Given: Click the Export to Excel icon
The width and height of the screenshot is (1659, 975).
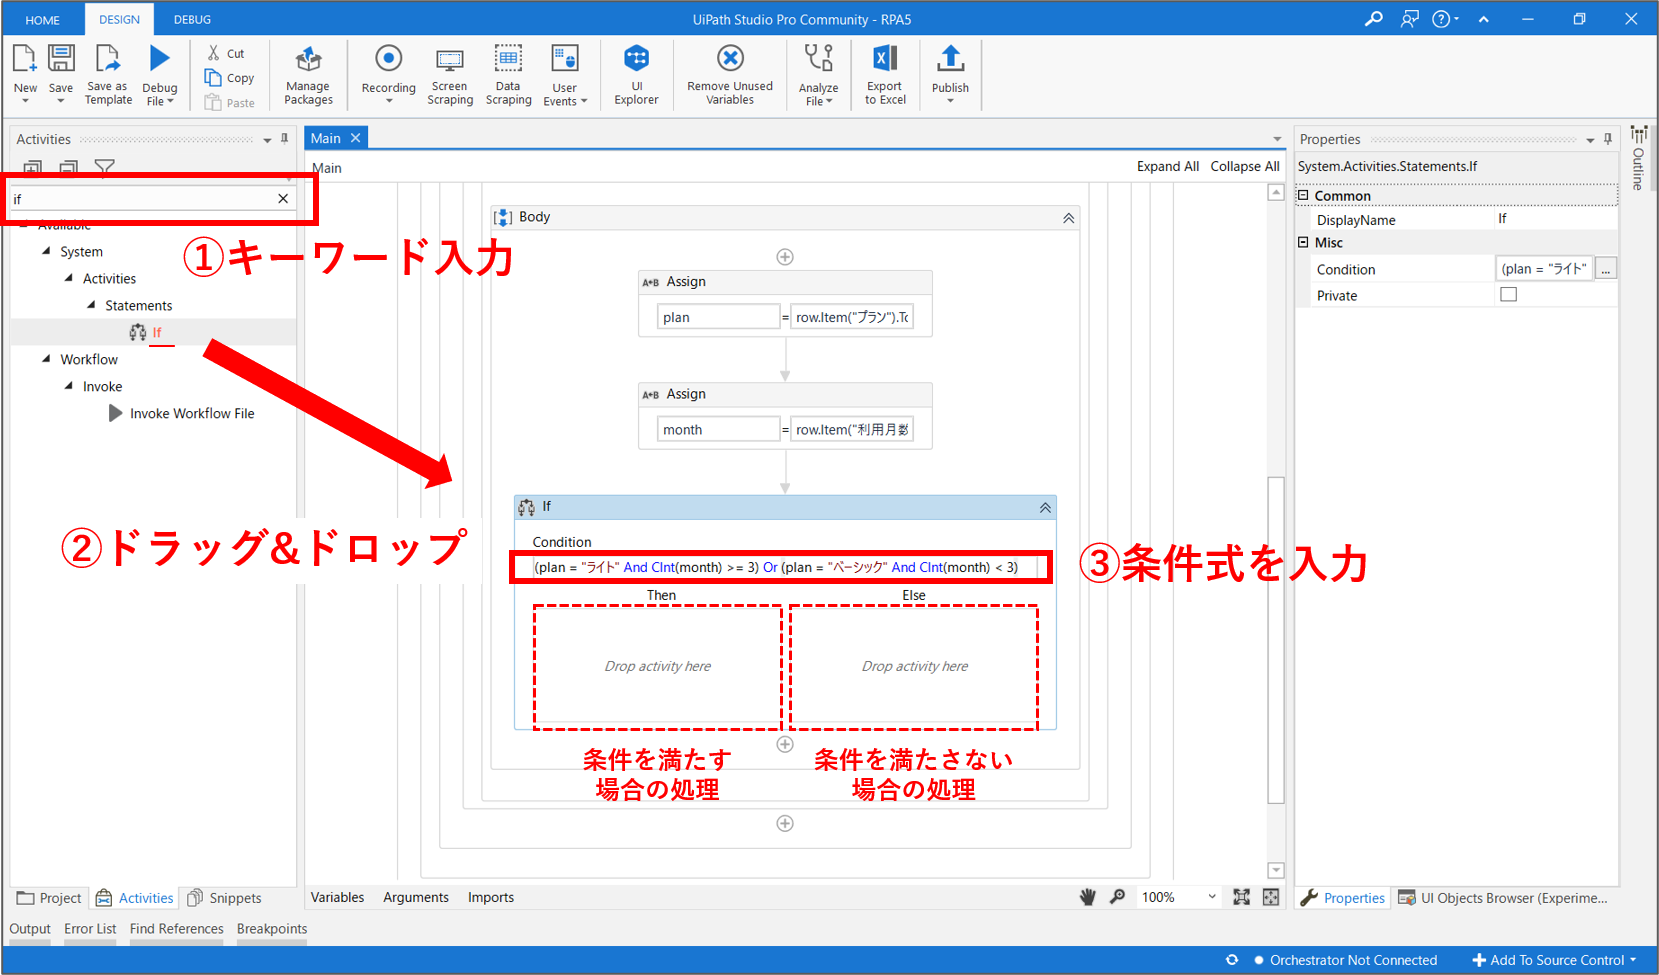Looking at the screenshot, I should pyautogui.click(x=885, y=60).
